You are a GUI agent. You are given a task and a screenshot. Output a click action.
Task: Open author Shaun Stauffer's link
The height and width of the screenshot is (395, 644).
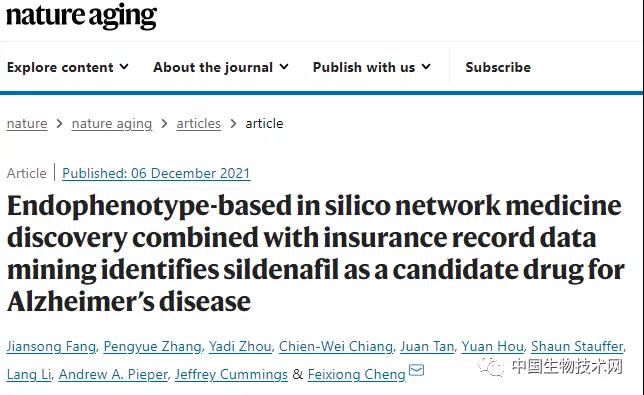(x=577, y=347)
